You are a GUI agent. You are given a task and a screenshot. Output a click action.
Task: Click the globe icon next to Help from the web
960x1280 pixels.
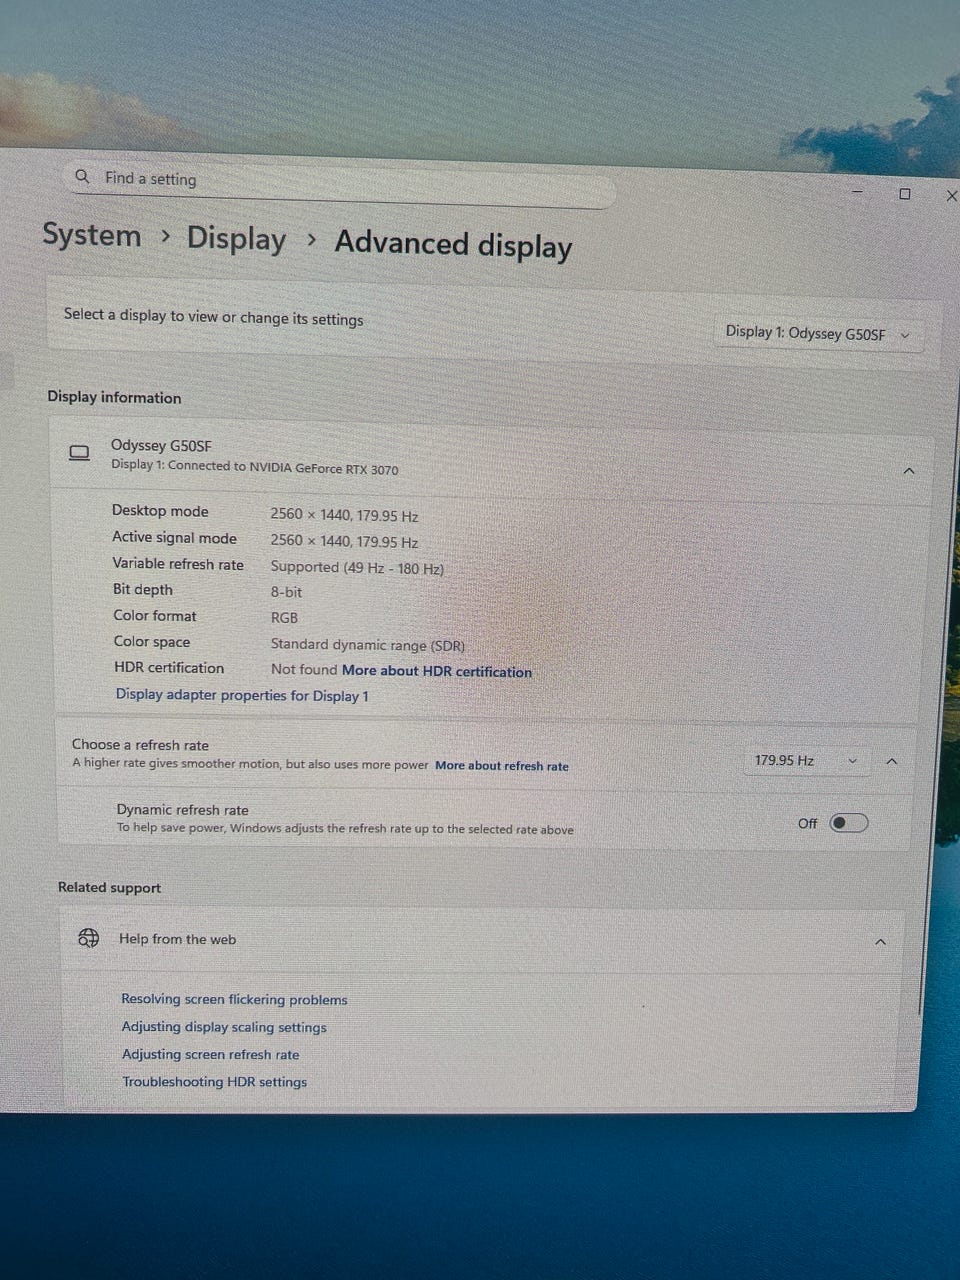[89, 937]
